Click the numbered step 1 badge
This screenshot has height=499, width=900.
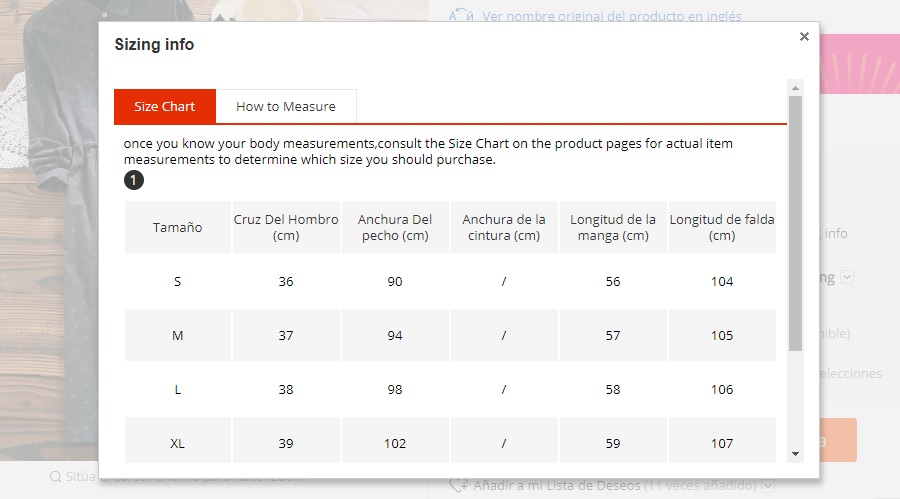point(134,180)
